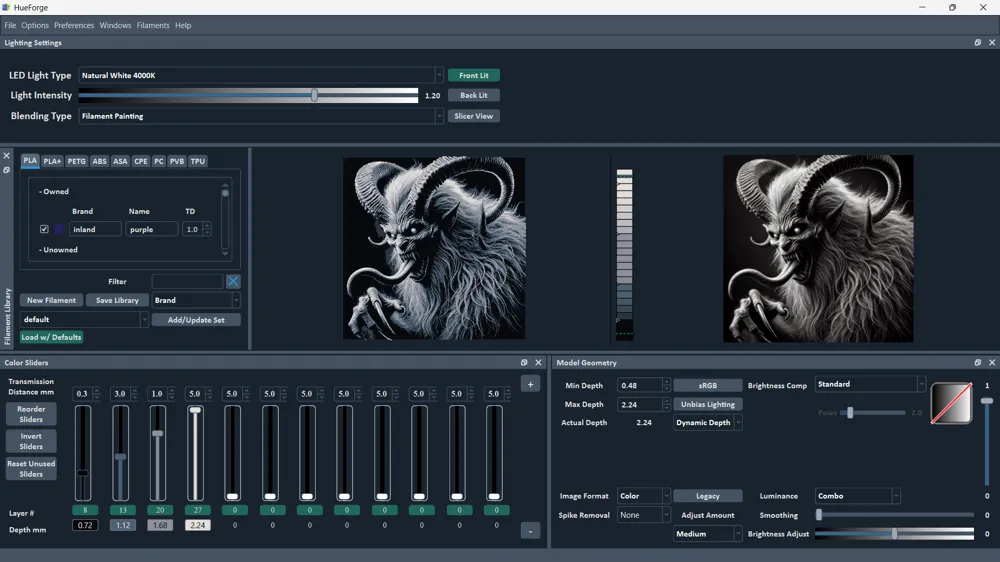Click the Add/Update Set button

[x=196, y=320]
